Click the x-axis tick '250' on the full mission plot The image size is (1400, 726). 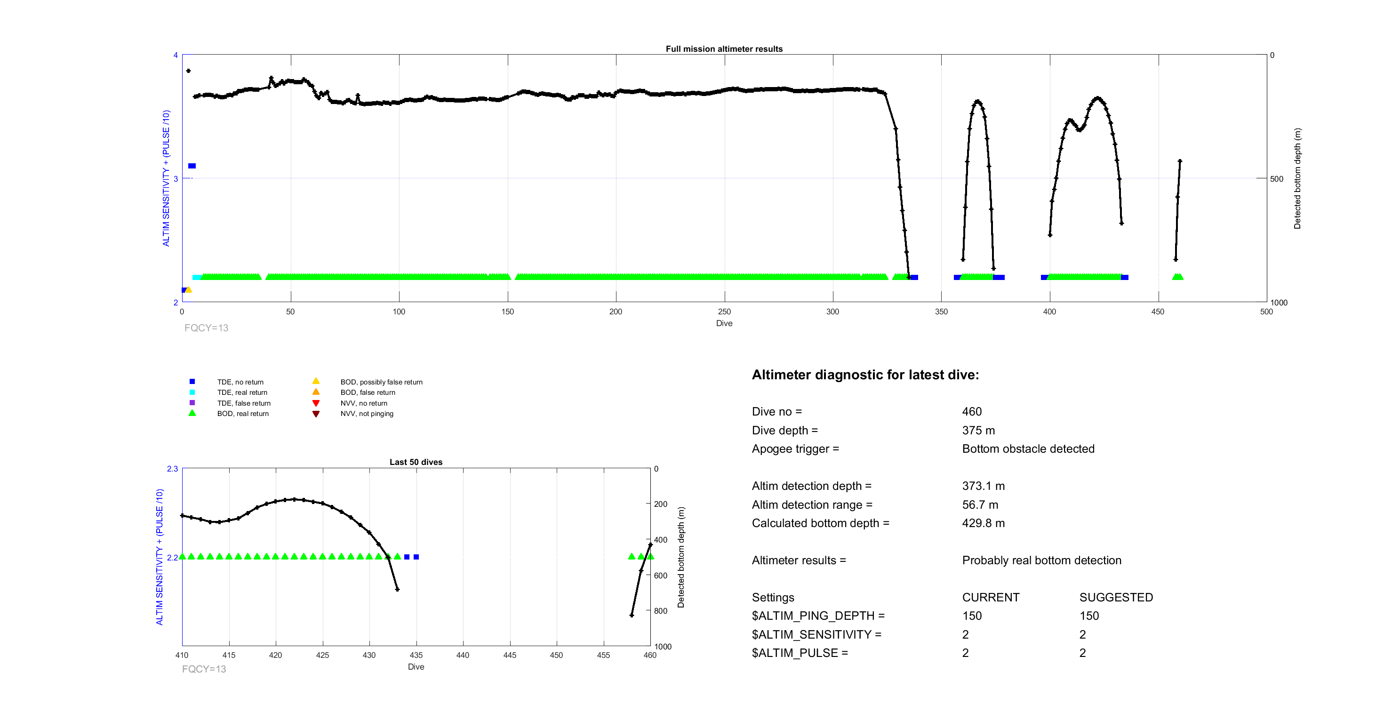click(724, 312)
